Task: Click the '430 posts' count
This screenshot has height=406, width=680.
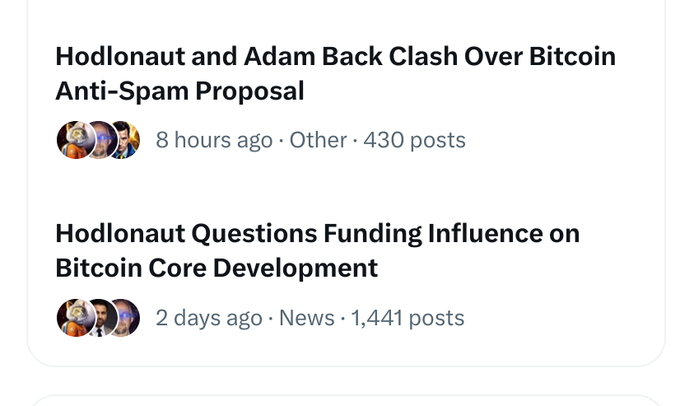Action: 414,140
